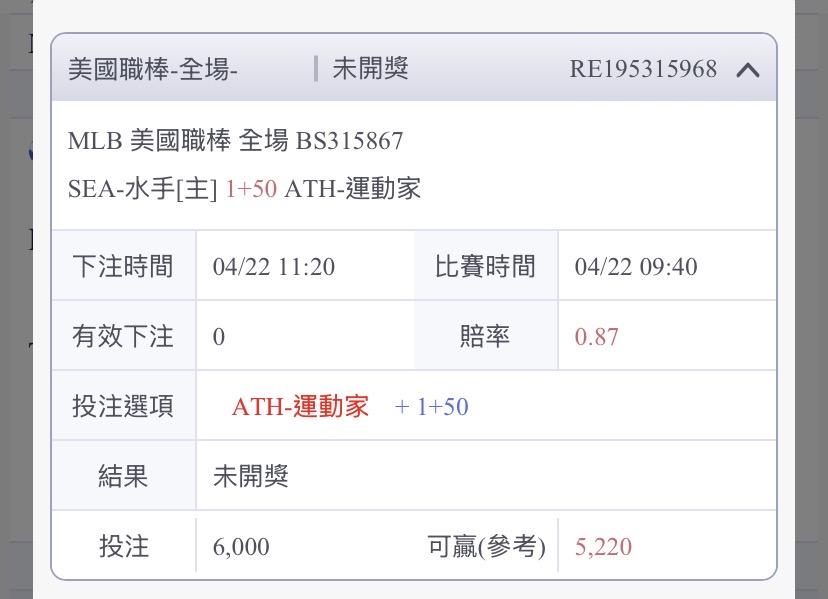Select the odds value 0.87
Image resolution: width=828 pixels, height=599 pixels.
tap(597, 337)
